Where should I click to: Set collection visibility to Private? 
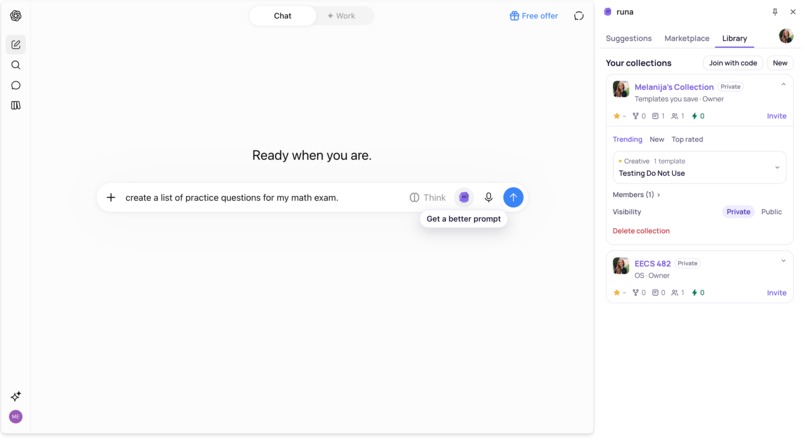738,212
